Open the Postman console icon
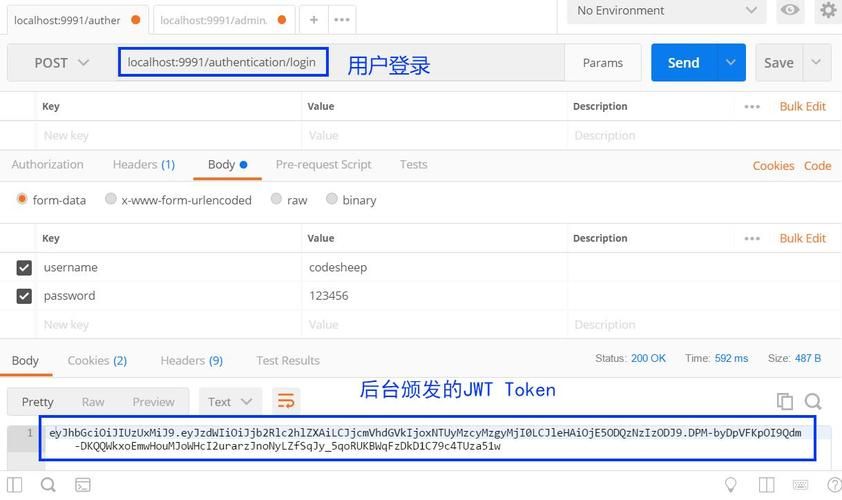842x500 pixels. [x=83, y=485]
